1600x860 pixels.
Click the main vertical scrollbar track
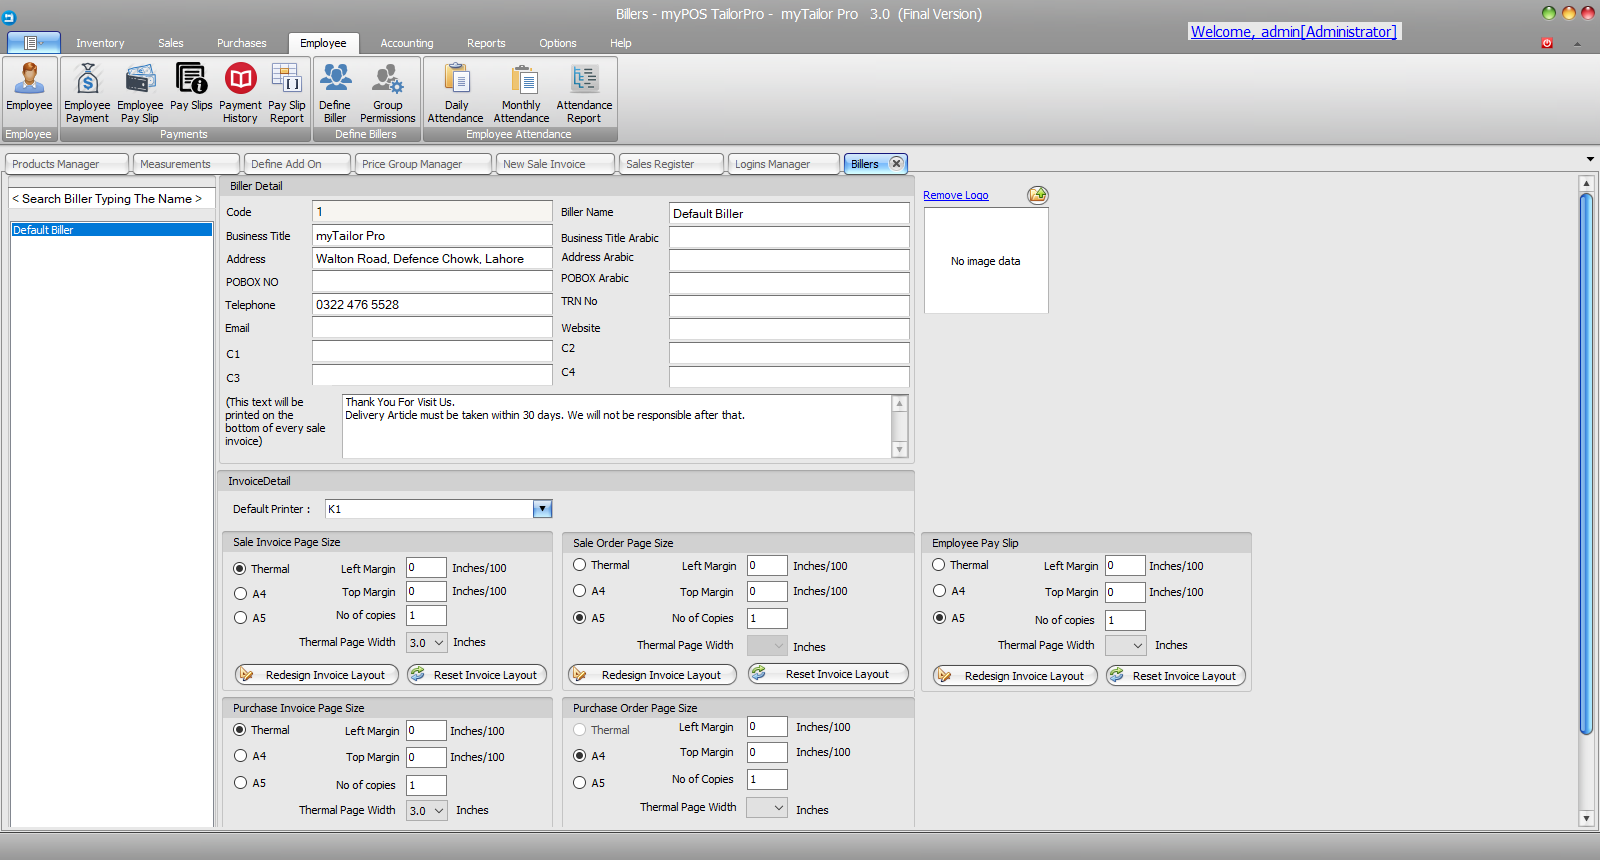click(1586, 770)
